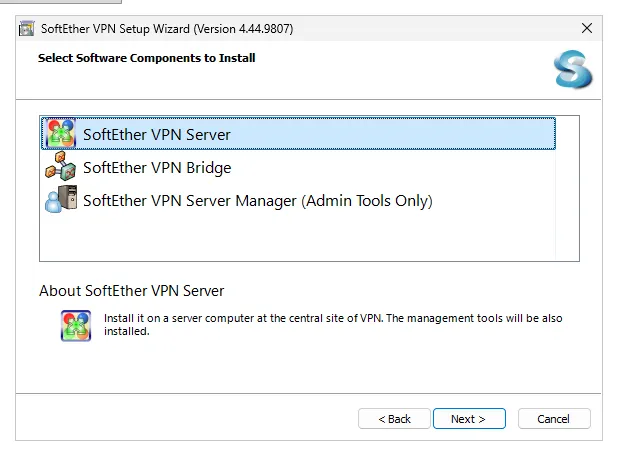Click the About SoftEther VPN Server heading
622x453 pixels.
click(x=131, y=291)
